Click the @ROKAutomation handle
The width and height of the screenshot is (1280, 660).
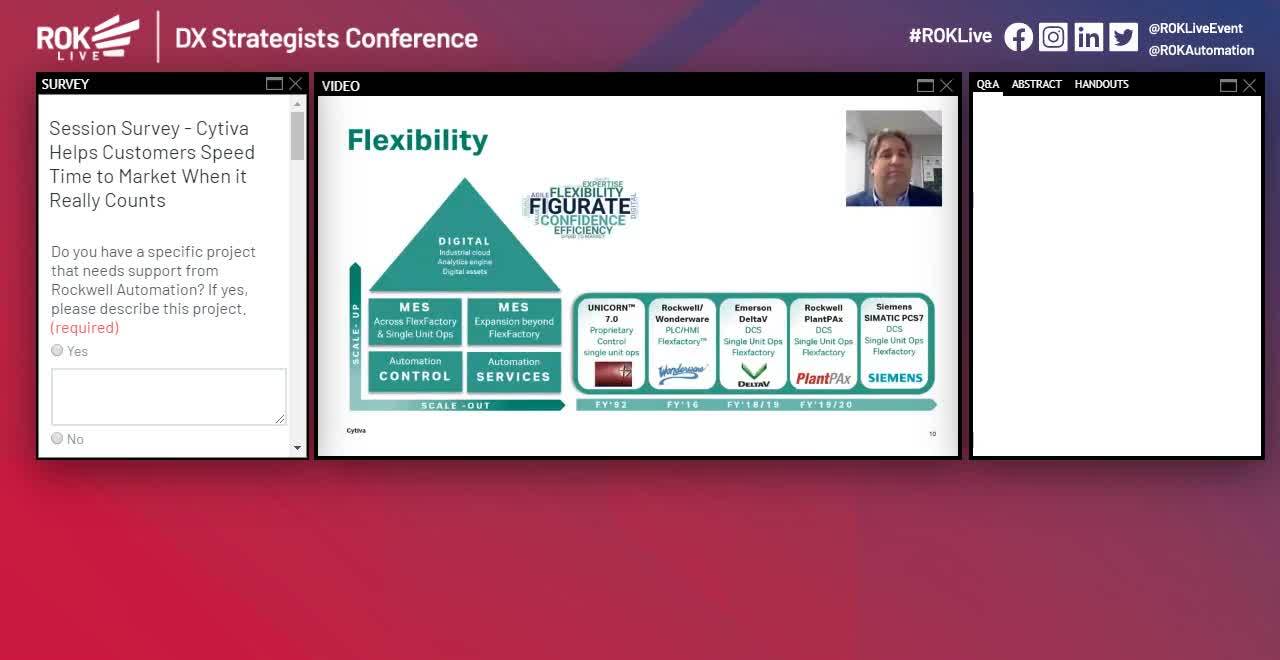click(1200, 50)
